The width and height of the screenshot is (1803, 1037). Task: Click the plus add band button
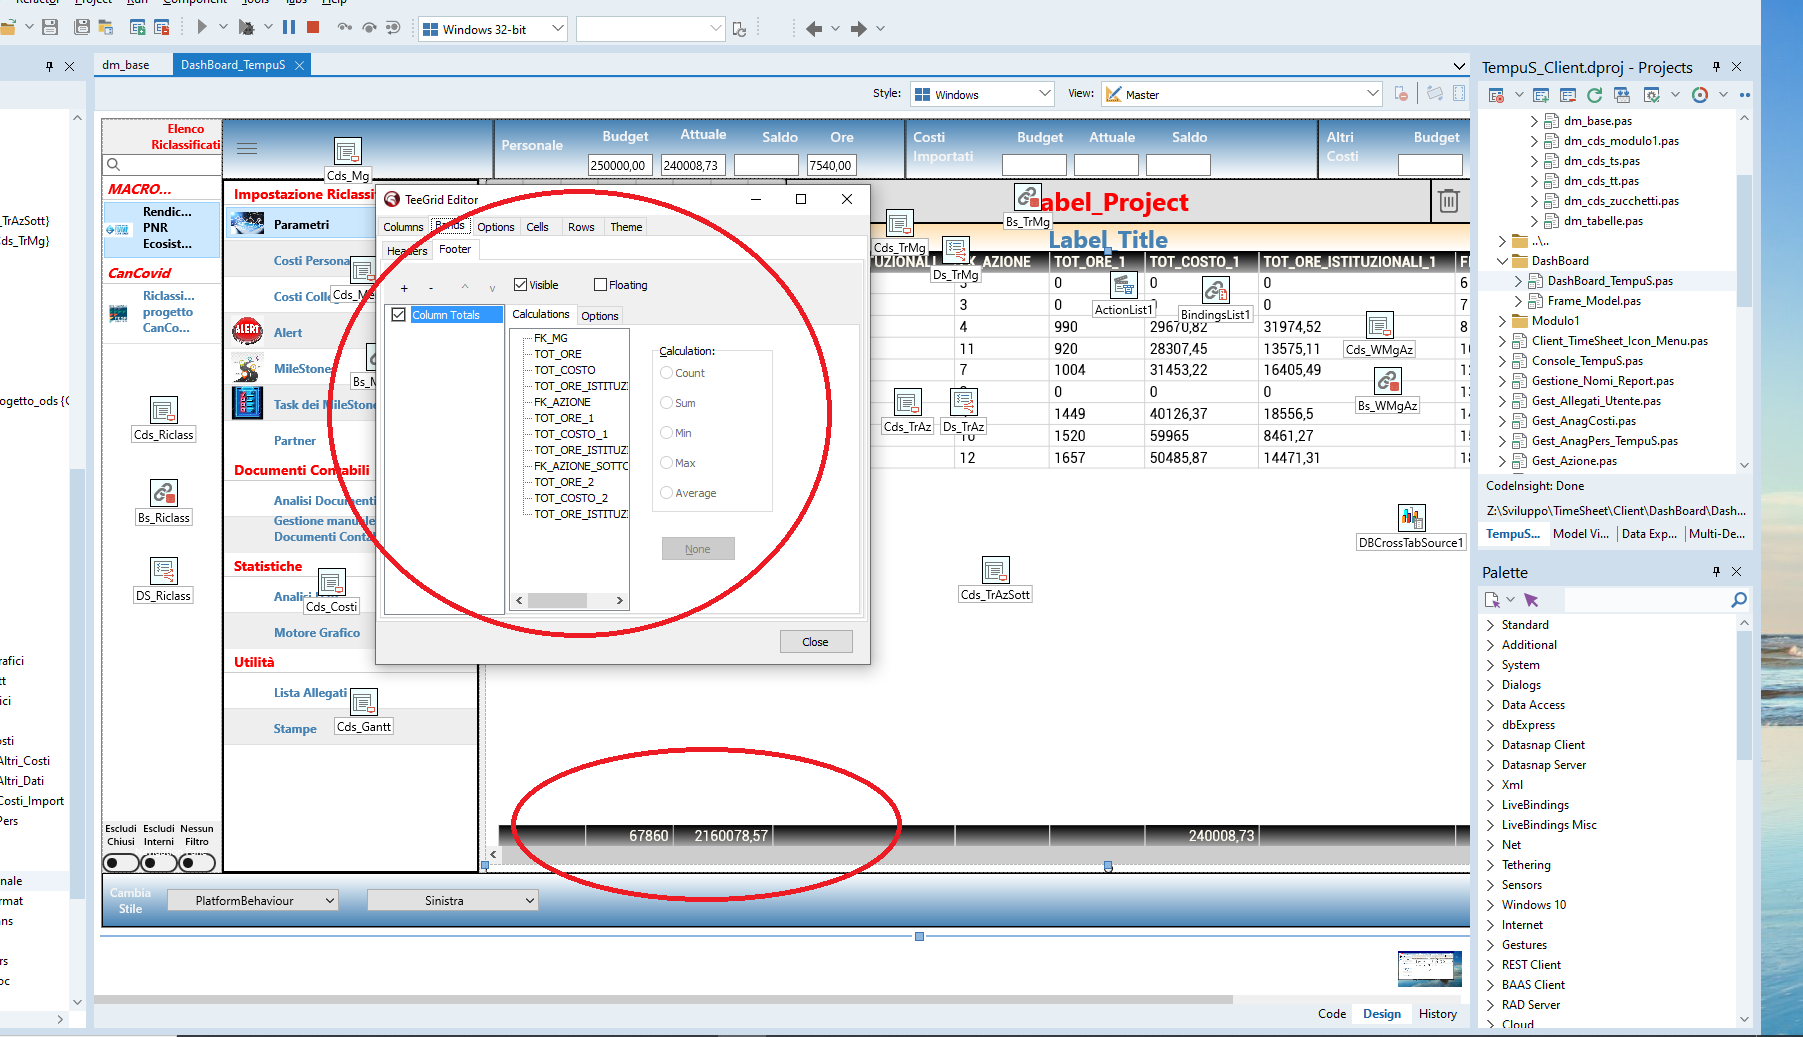(404, 288)
